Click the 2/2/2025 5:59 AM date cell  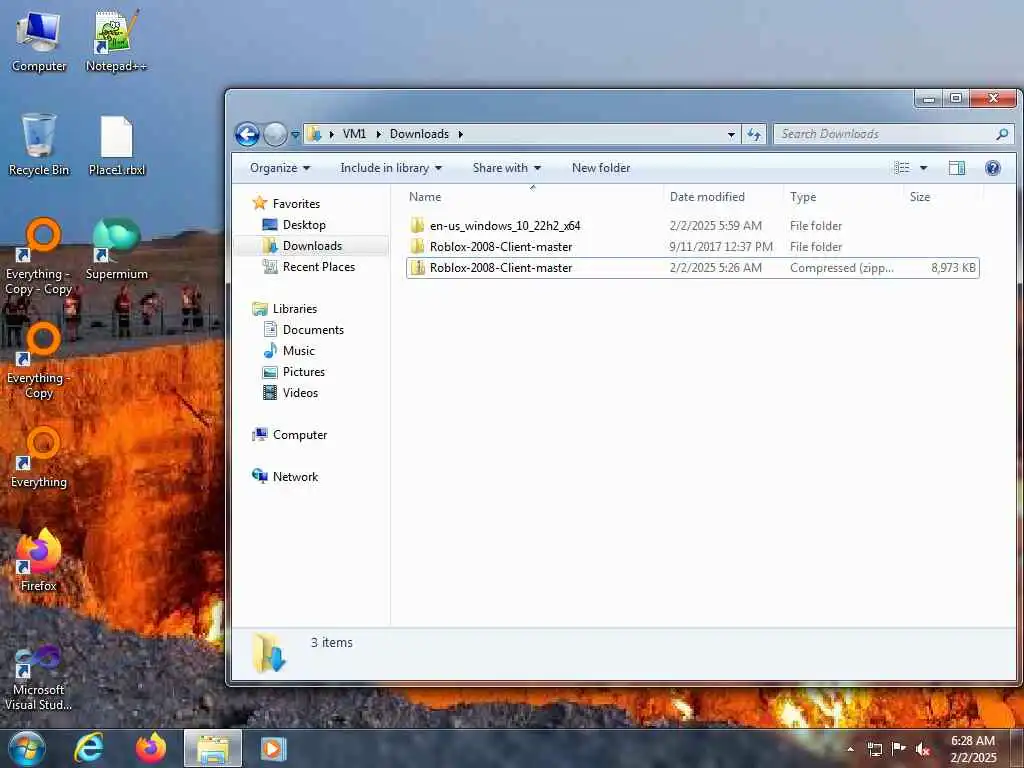pyautogui.click(x=716, y=226)
